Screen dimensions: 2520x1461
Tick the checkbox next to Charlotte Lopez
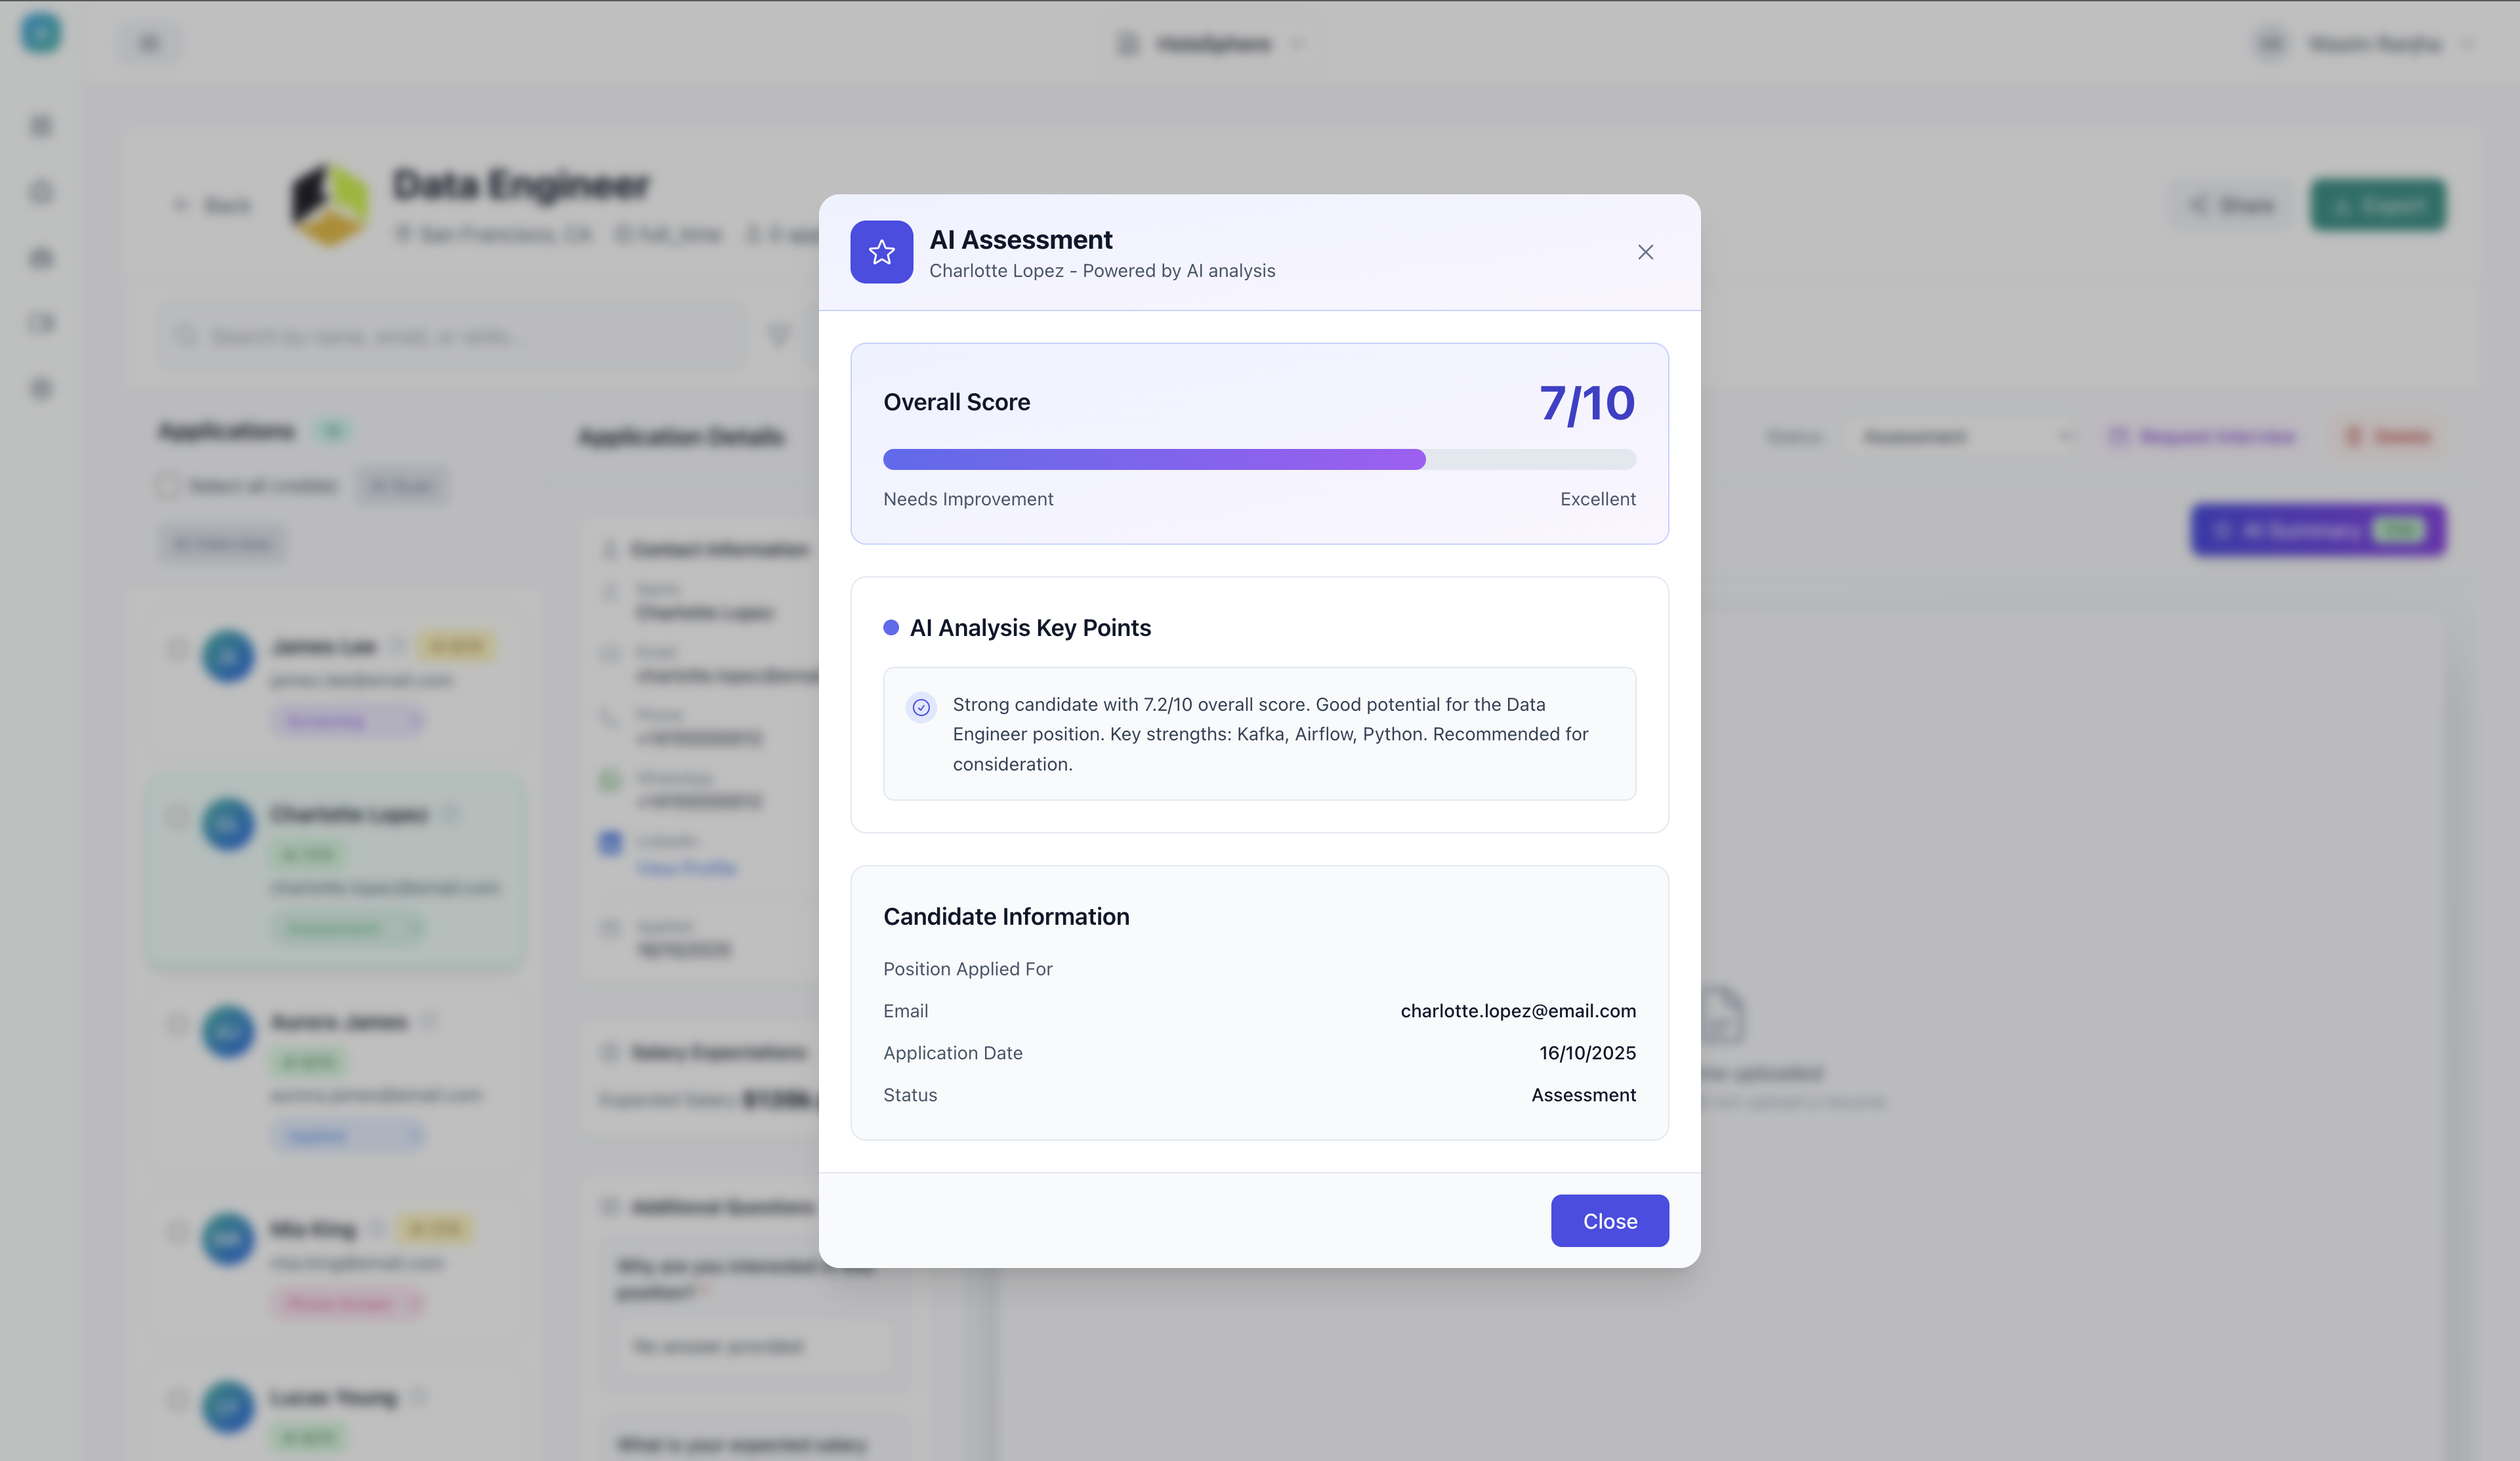[x=176, y=817]
